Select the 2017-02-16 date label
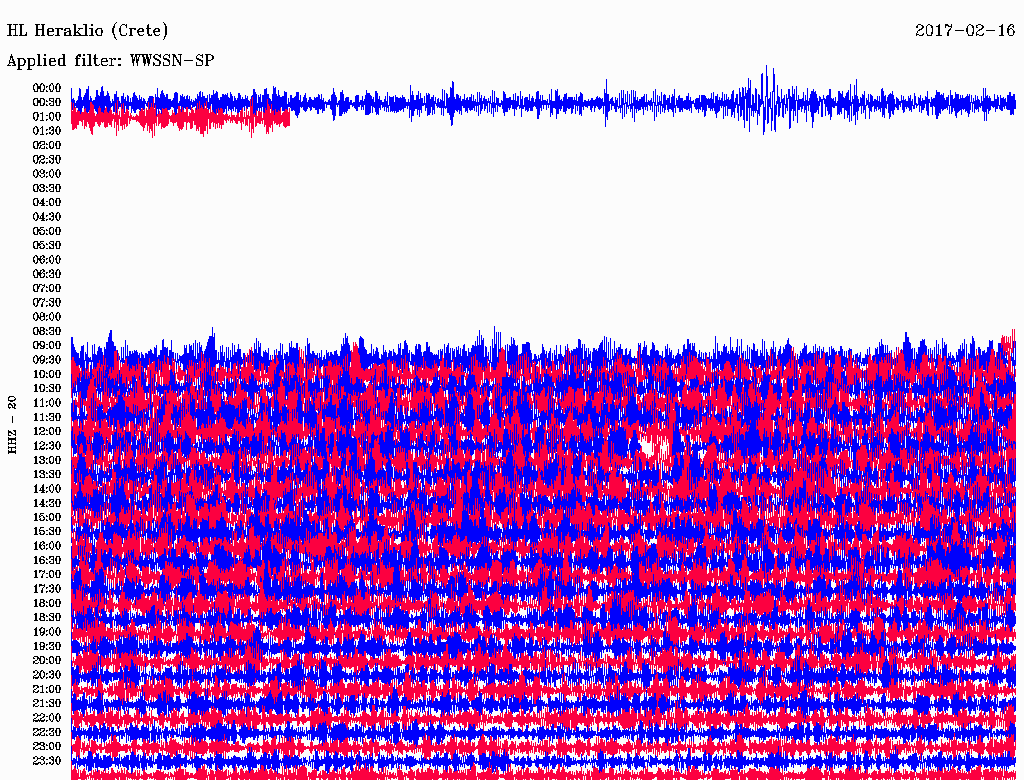The height and width of the screenshot is (780, 1024). point(965,31)
